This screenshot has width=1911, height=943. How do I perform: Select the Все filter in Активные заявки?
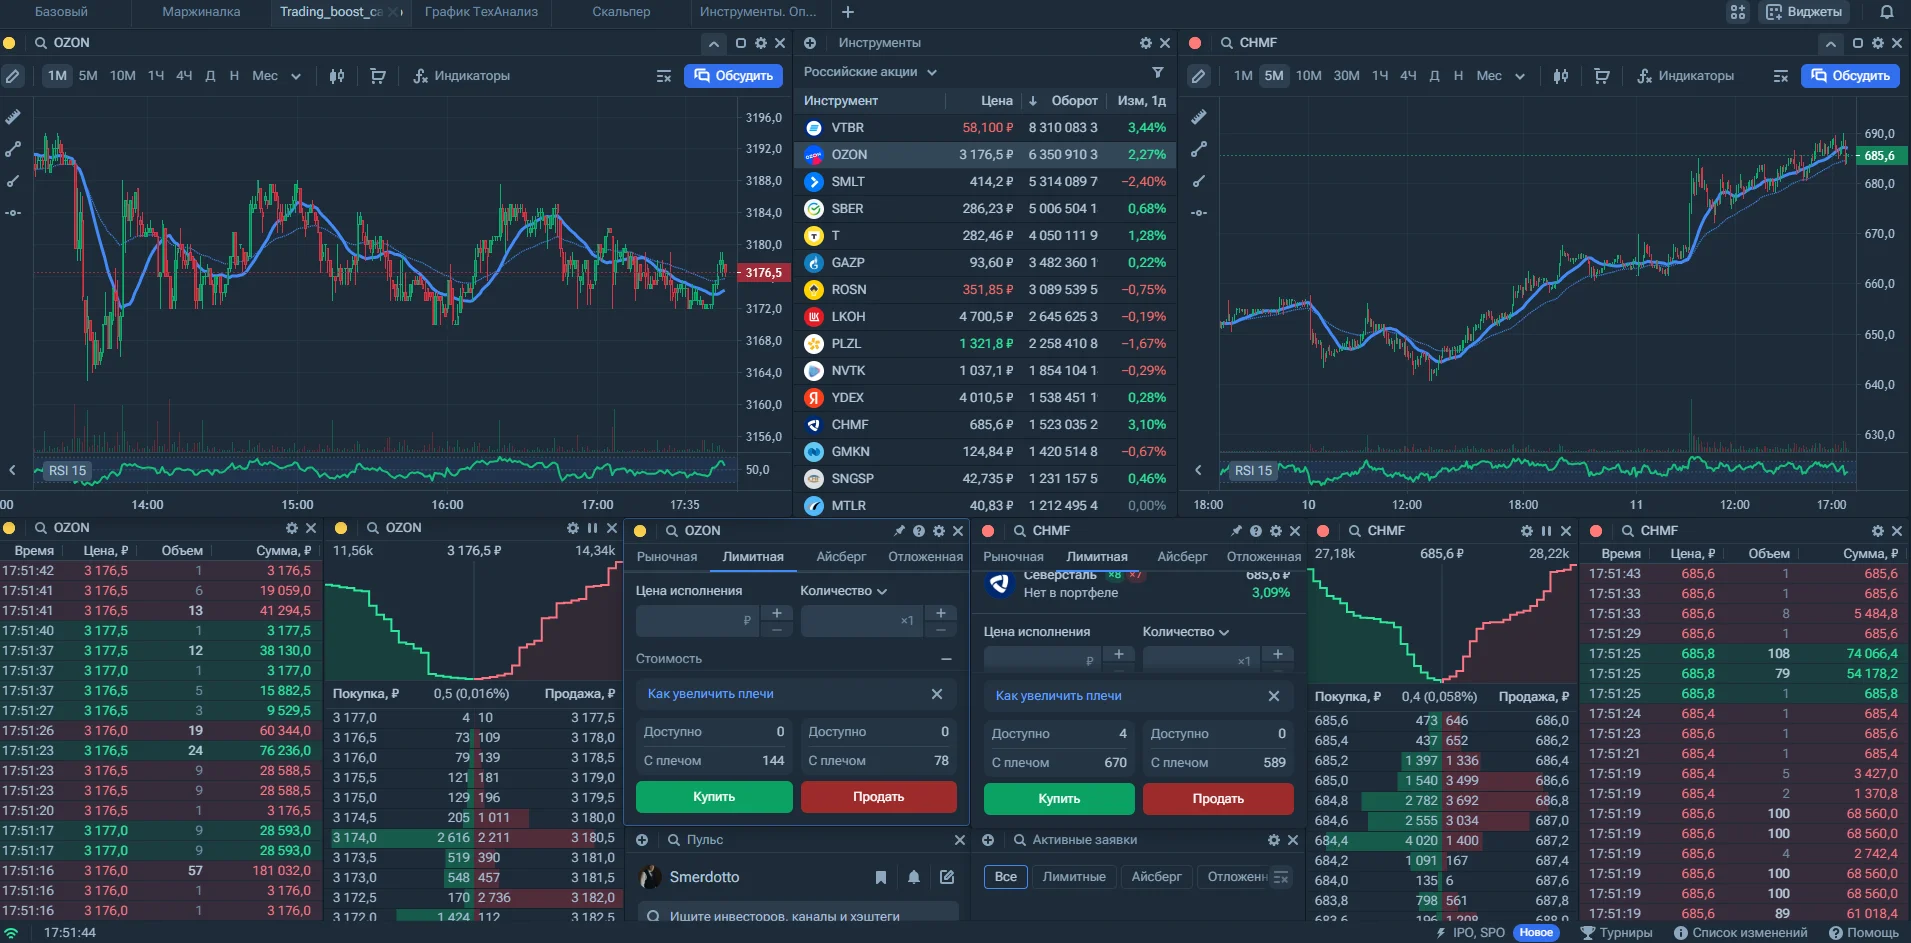[x=1006, y=877]
